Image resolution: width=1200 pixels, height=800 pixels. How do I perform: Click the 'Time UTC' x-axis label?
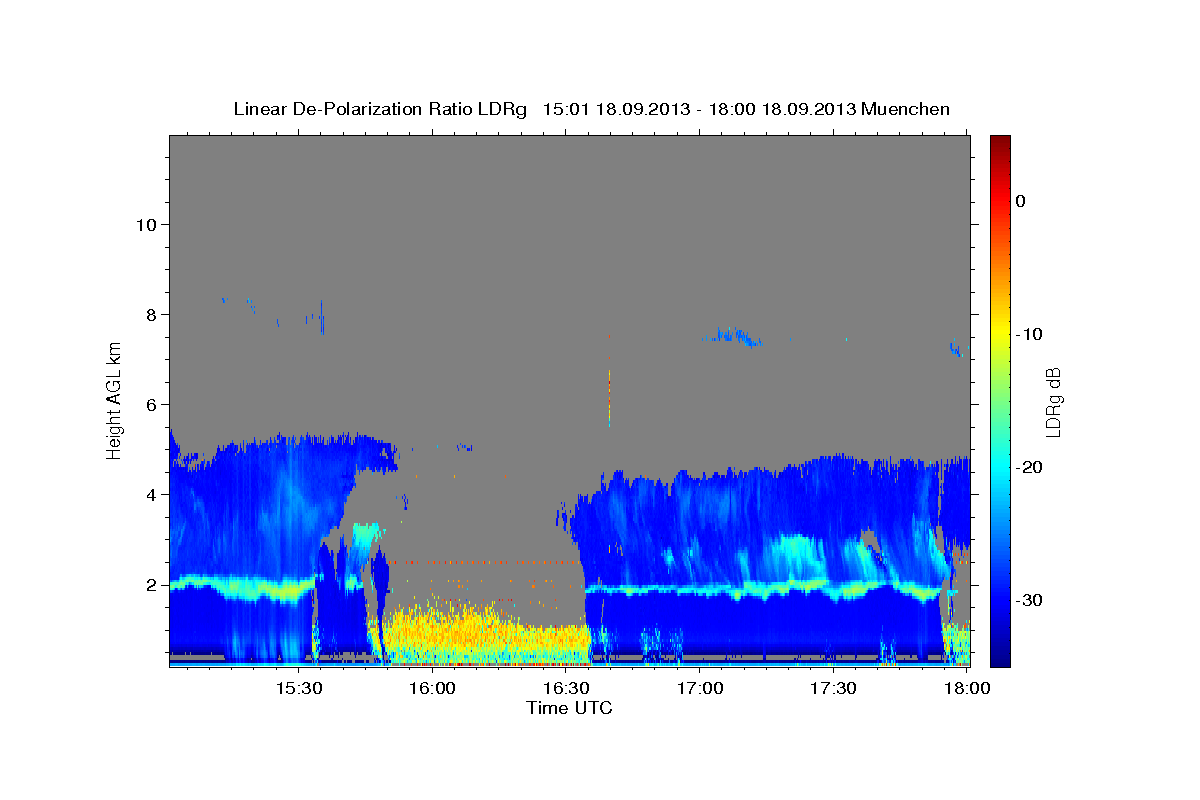pyautogui.click(x=569, y=708)
